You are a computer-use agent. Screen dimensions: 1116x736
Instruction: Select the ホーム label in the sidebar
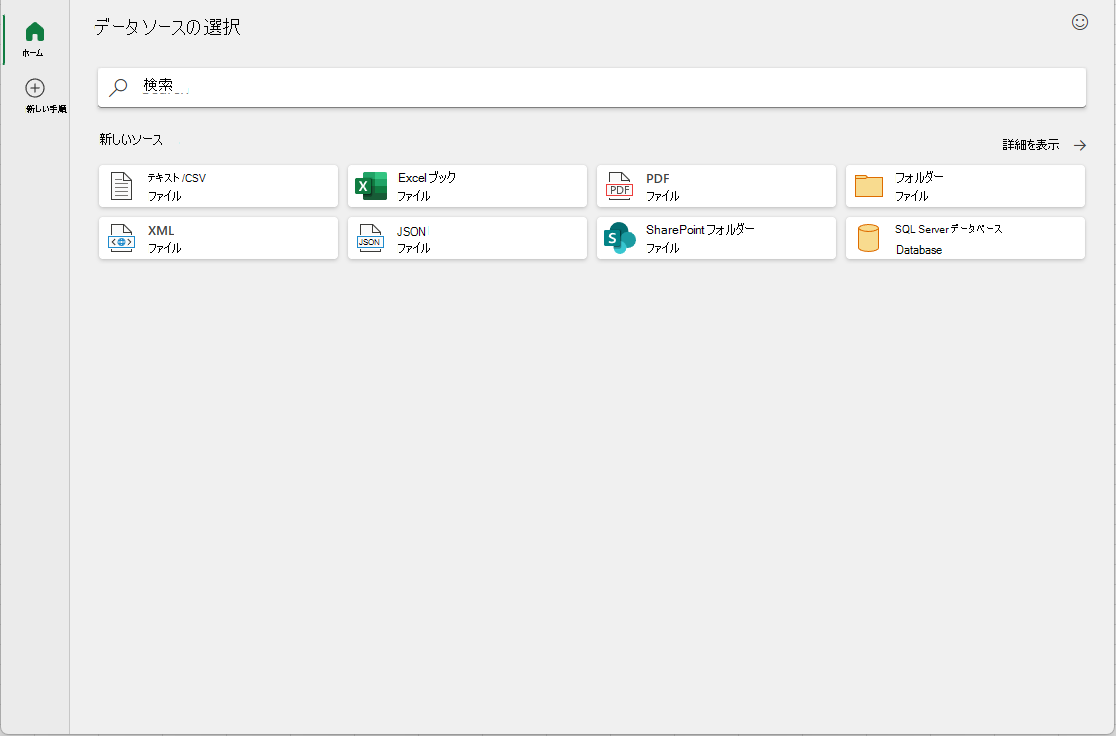click(33, 53)
